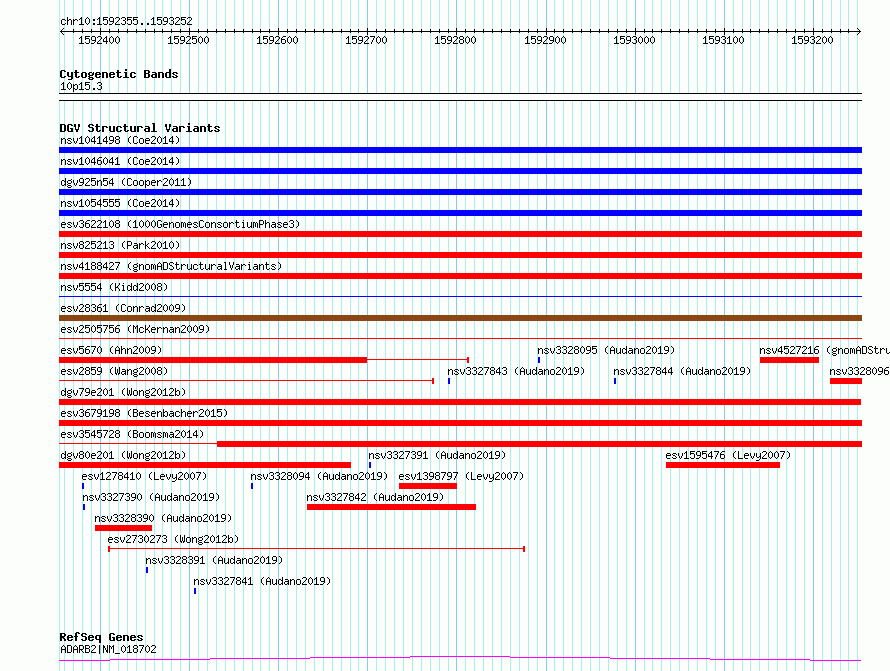Open esv1595476 (Levy2007) label

tap(728, 455)
